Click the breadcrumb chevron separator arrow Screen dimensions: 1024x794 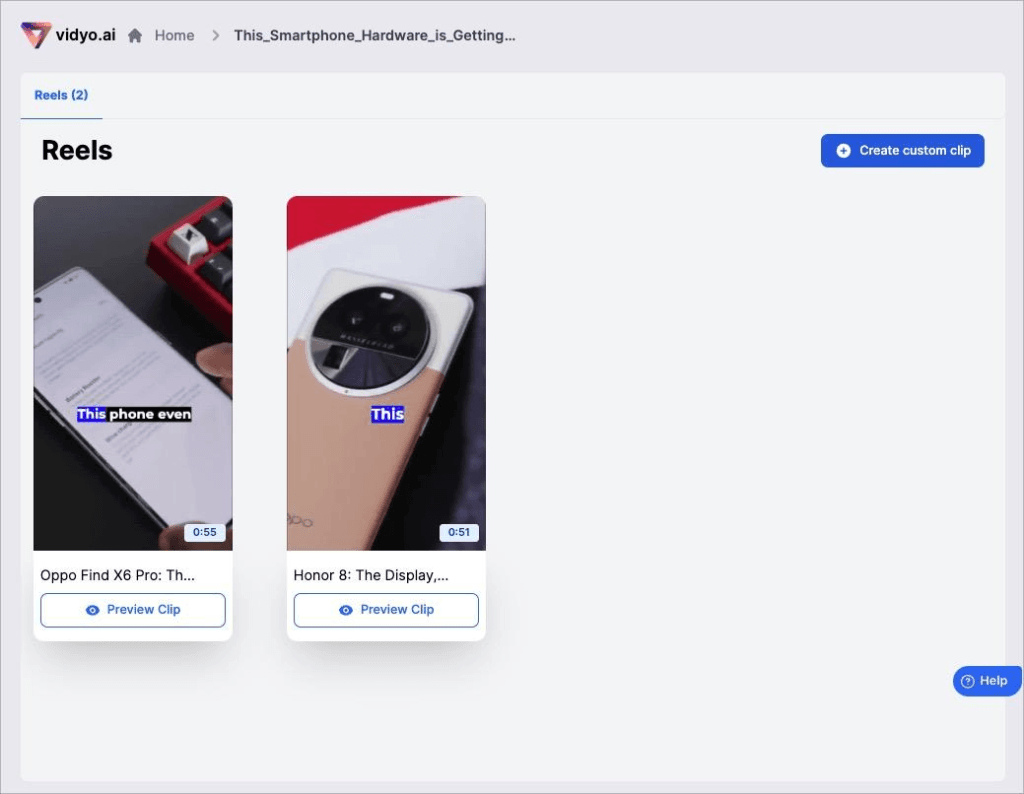click(x=216, y=35)
